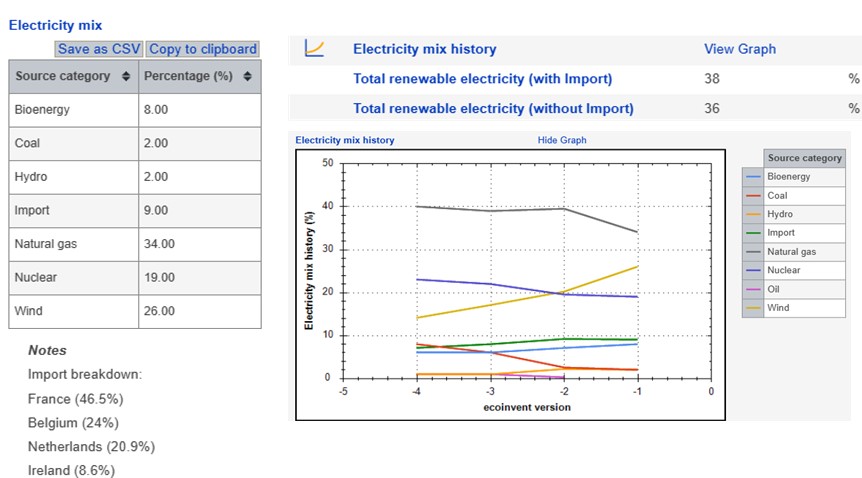This screenshot has width=862, height=478.
Task: Click the Electricity mix section title
Action: tap(55, 25)
